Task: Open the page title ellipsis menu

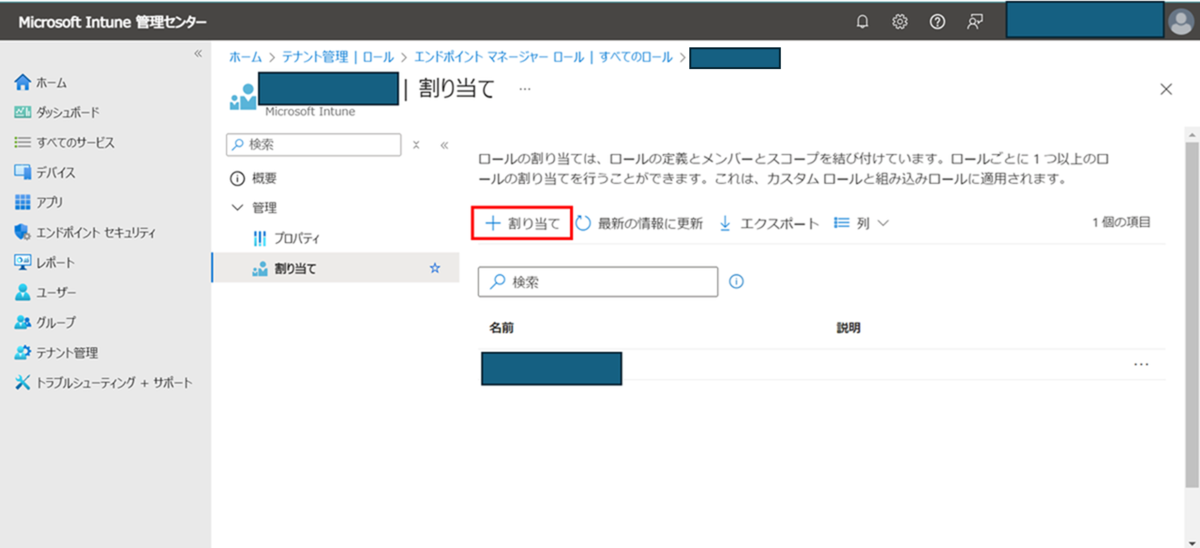Action: (x=524, y=88)
